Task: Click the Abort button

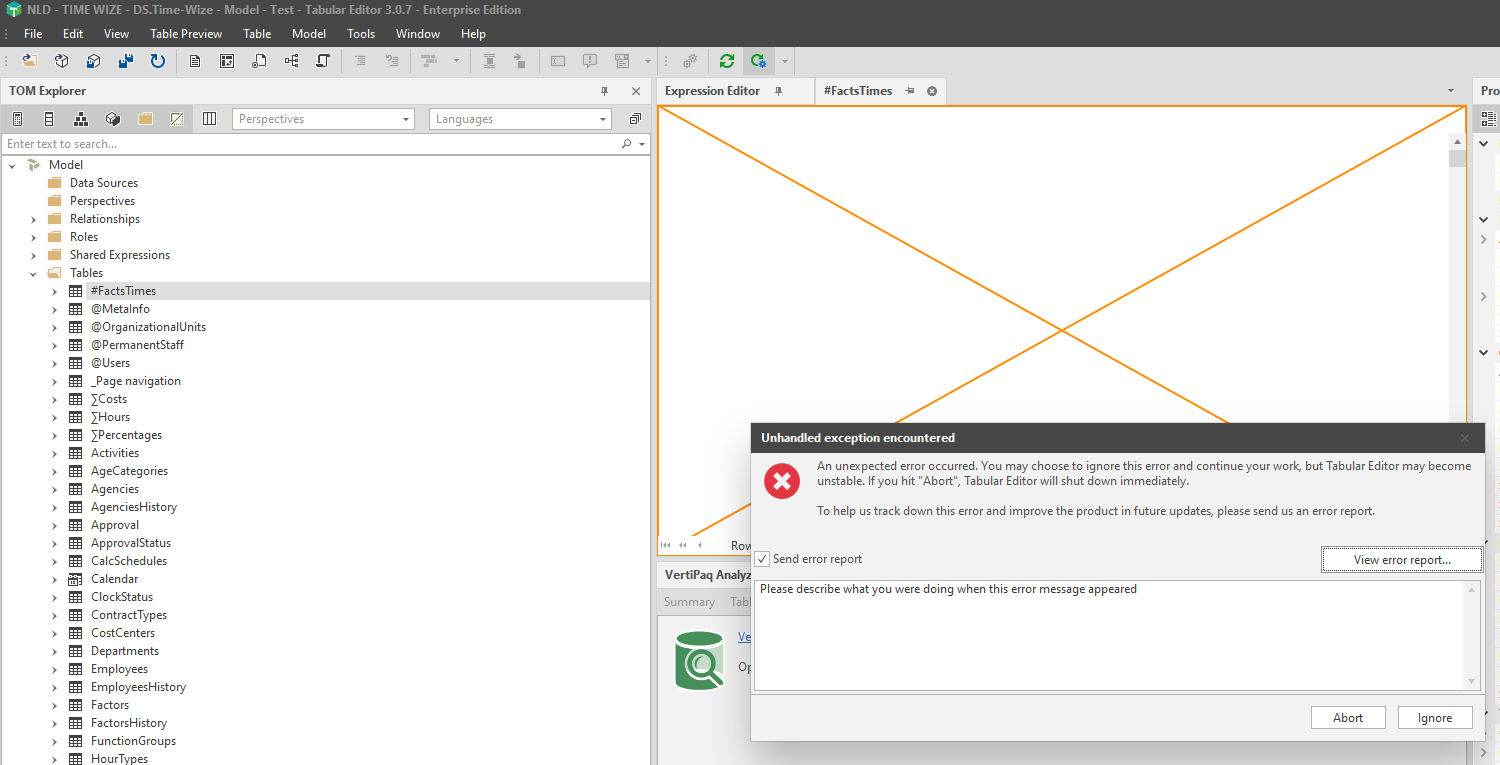Action: coord(1348,718)
